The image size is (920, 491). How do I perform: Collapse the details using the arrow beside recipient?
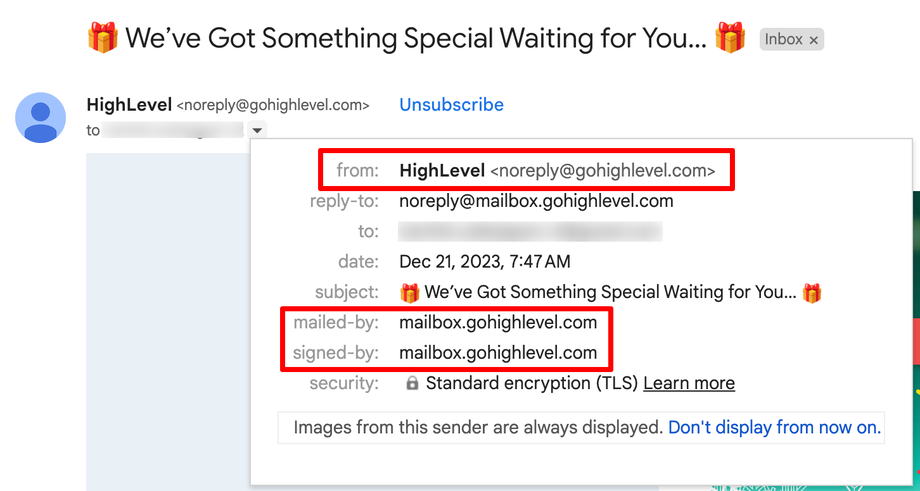(x=258, y=130)
